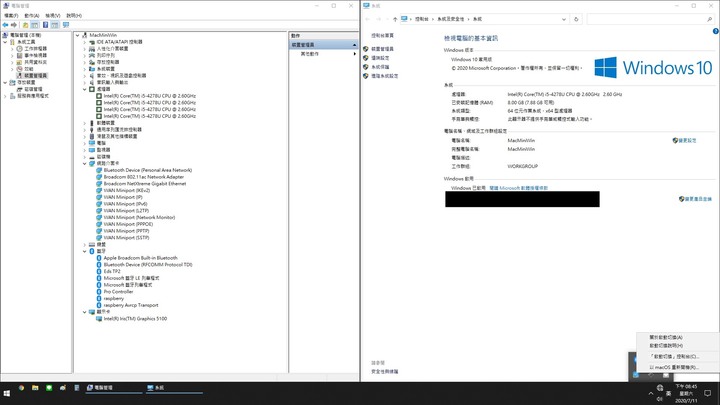
Task: Click the Back arrow in Computer Management toolbar
Action: 6,25
